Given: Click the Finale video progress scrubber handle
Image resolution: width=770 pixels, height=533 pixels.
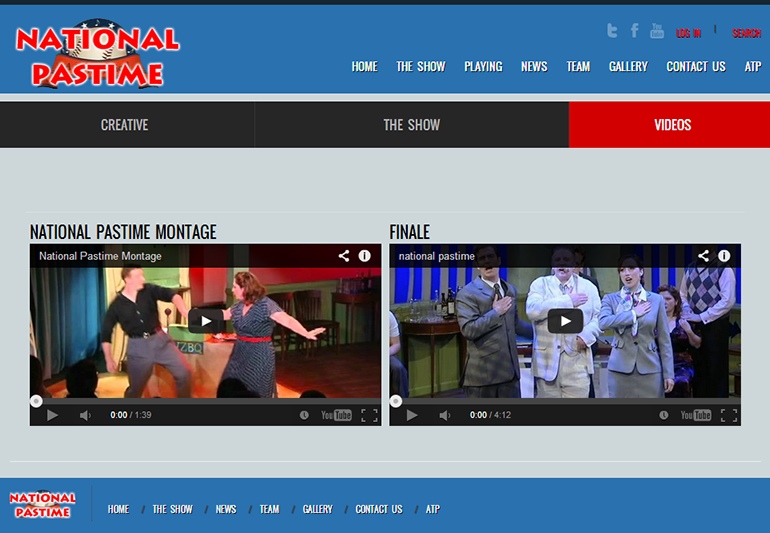Looking at the screenshot, I should [x=396, y=401].
